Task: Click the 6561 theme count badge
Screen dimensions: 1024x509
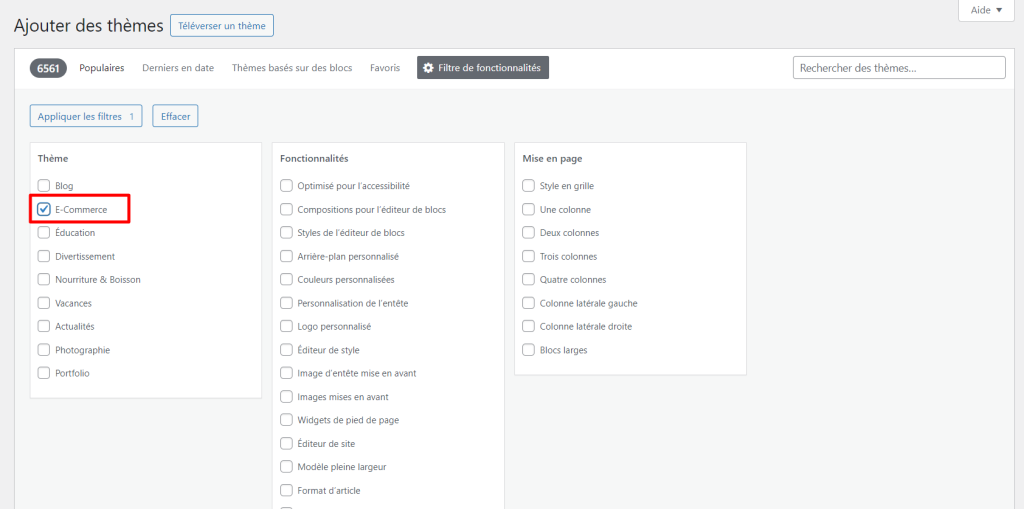Action: [x=48, y=68]
